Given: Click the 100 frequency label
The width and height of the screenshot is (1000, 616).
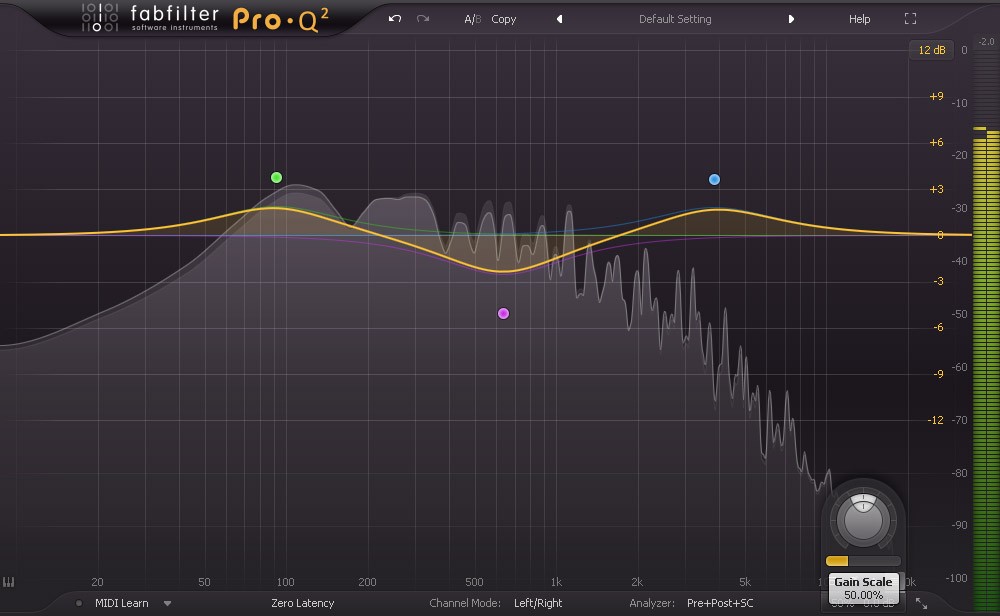Looking at the screenshot, I should [285, 582].
